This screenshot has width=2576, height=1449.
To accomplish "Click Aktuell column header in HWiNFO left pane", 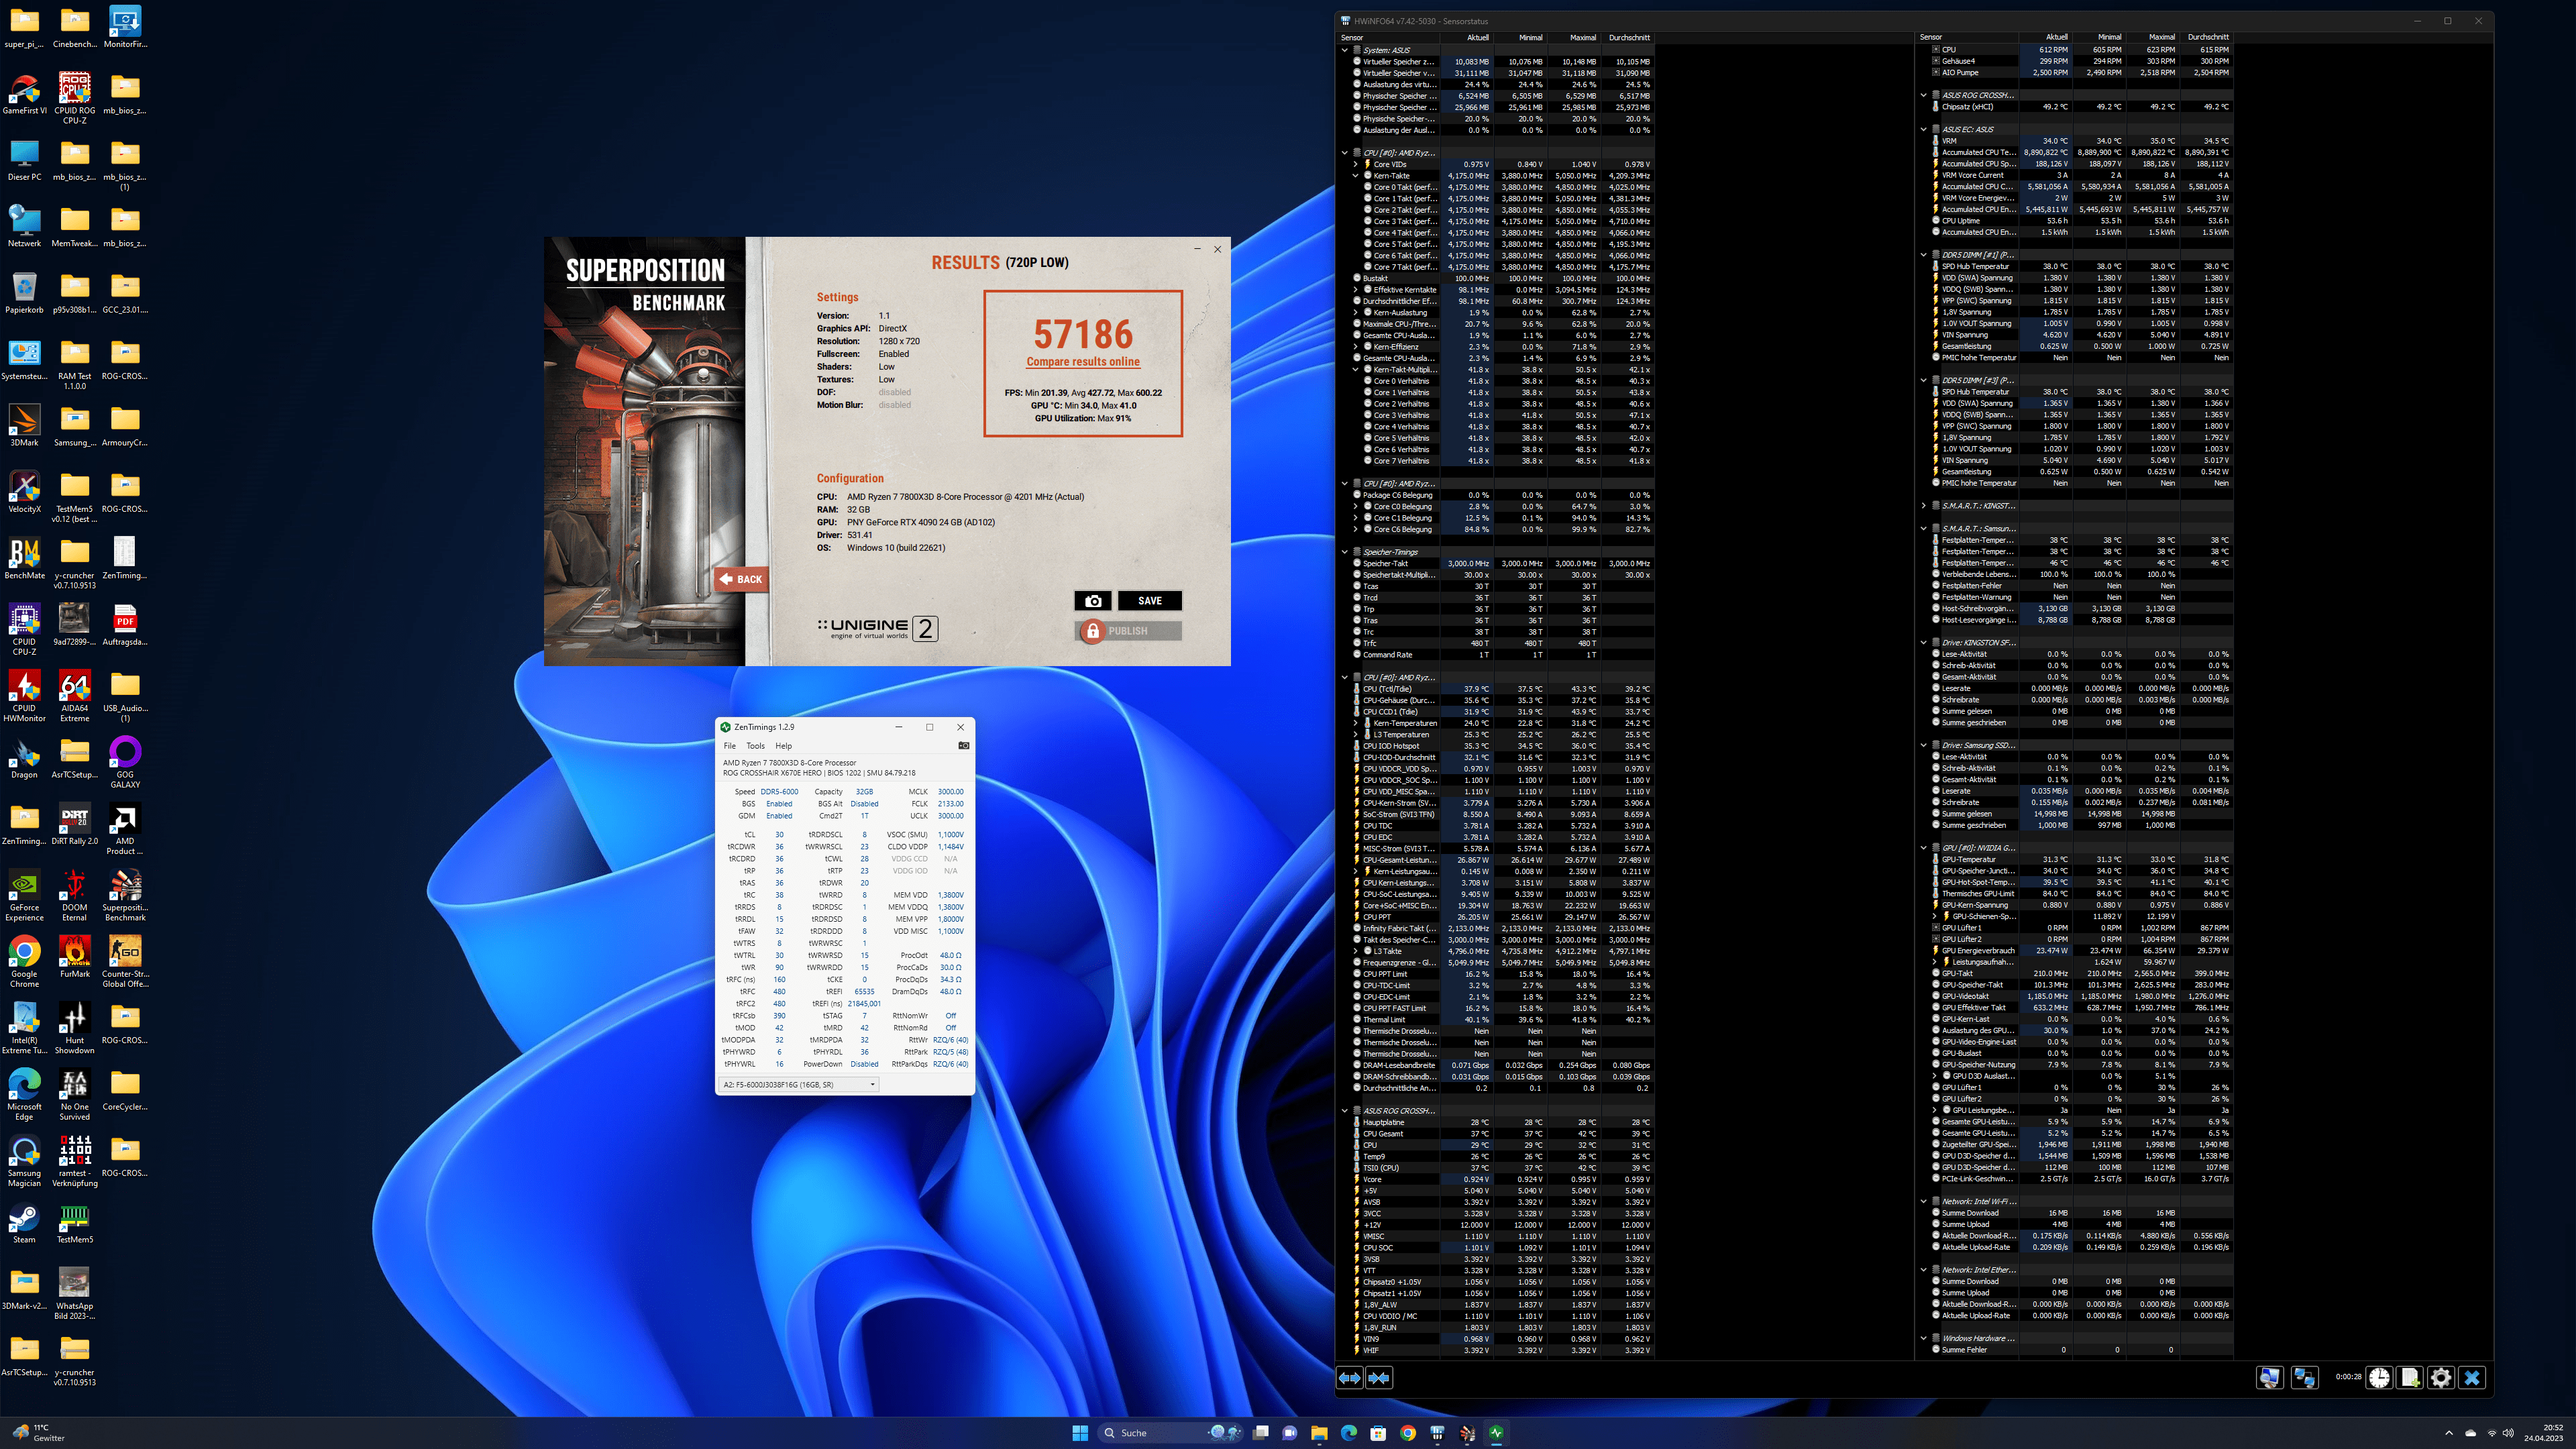I will click(1466, 38).
